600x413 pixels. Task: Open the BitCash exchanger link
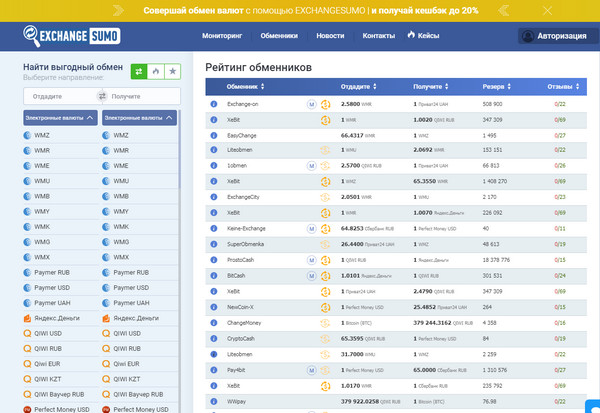click(236, 276)
